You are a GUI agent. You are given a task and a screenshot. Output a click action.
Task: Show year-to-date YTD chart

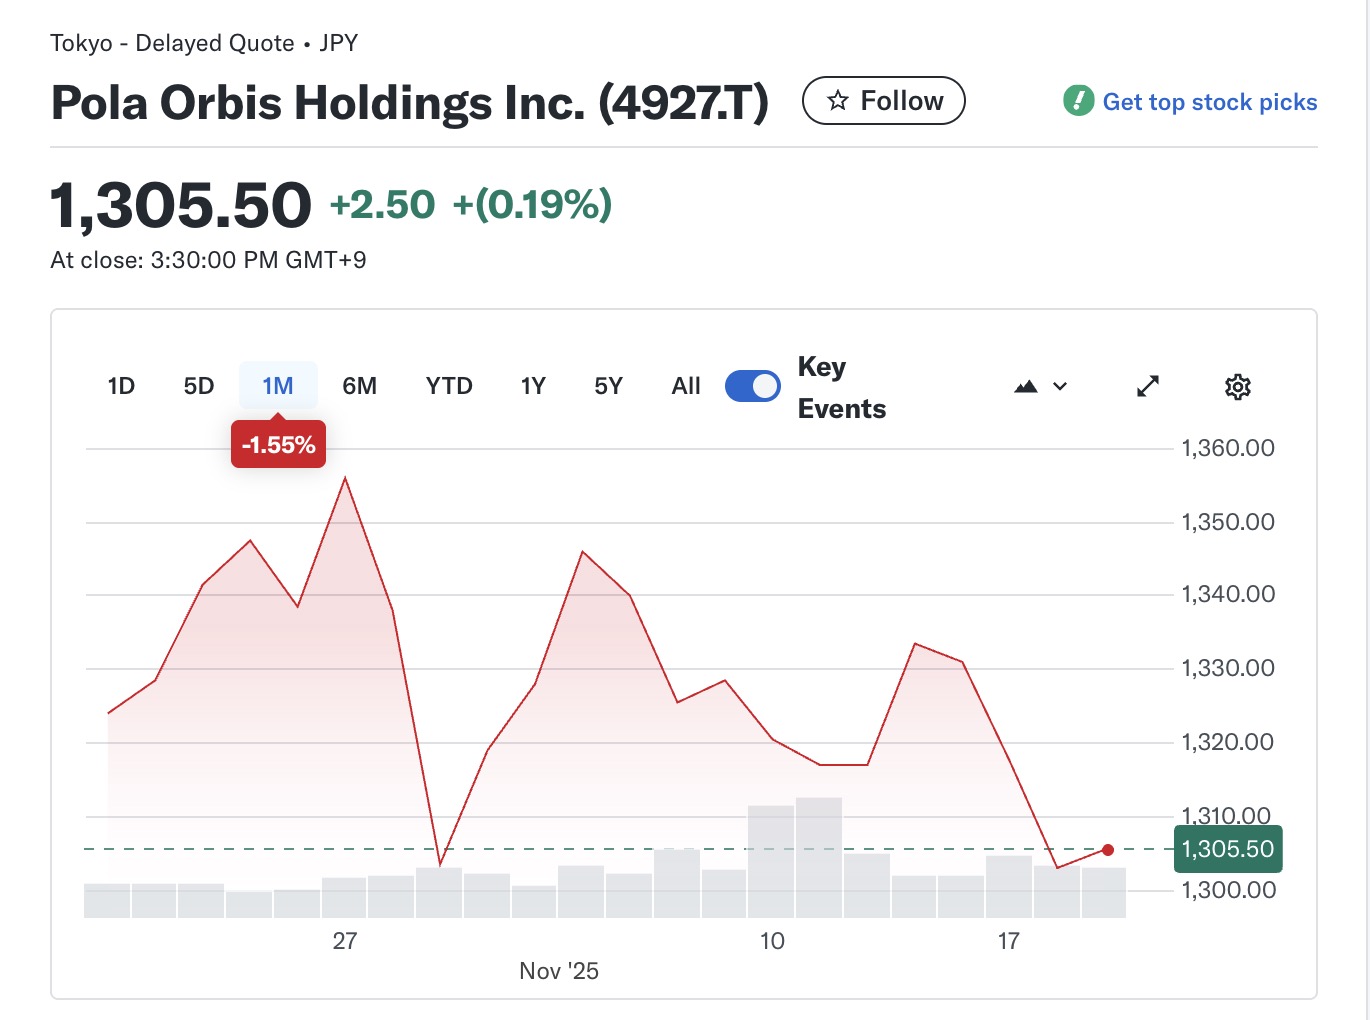click(449, 386)
